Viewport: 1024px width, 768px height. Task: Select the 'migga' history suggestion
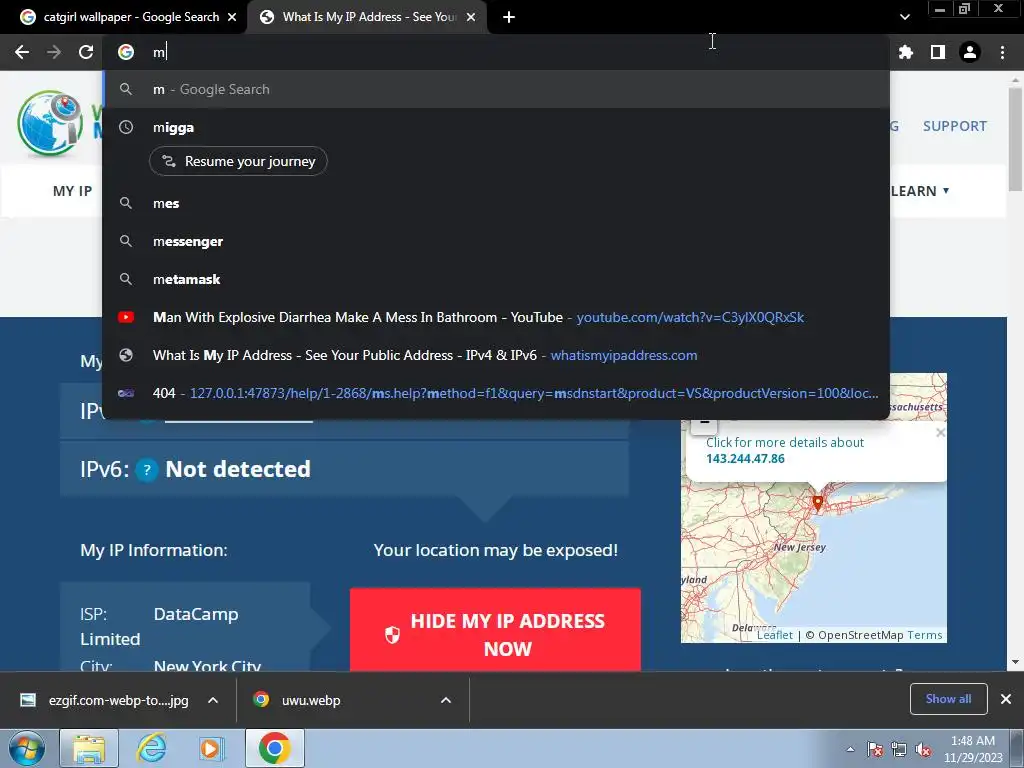click(x=496, y=127)
